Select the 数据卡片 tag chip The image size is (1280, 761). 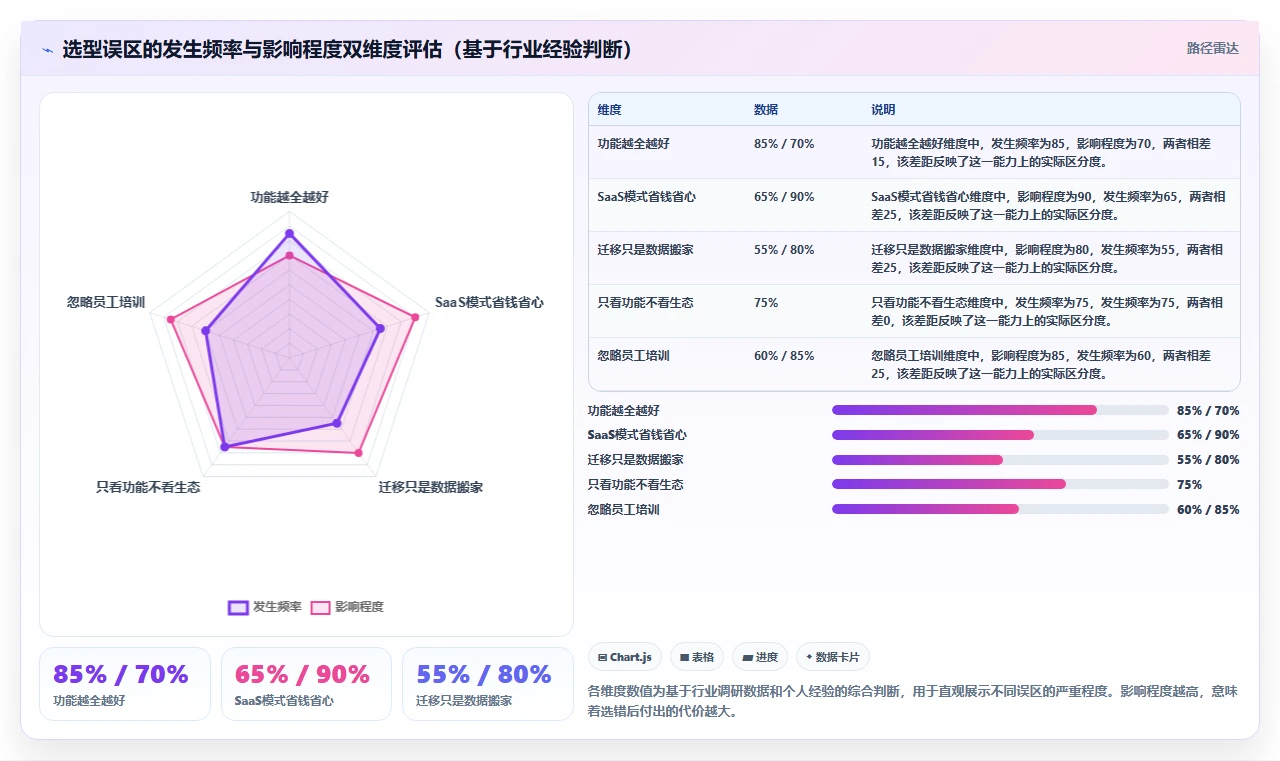pyautogui.click(x=833, y=657)
